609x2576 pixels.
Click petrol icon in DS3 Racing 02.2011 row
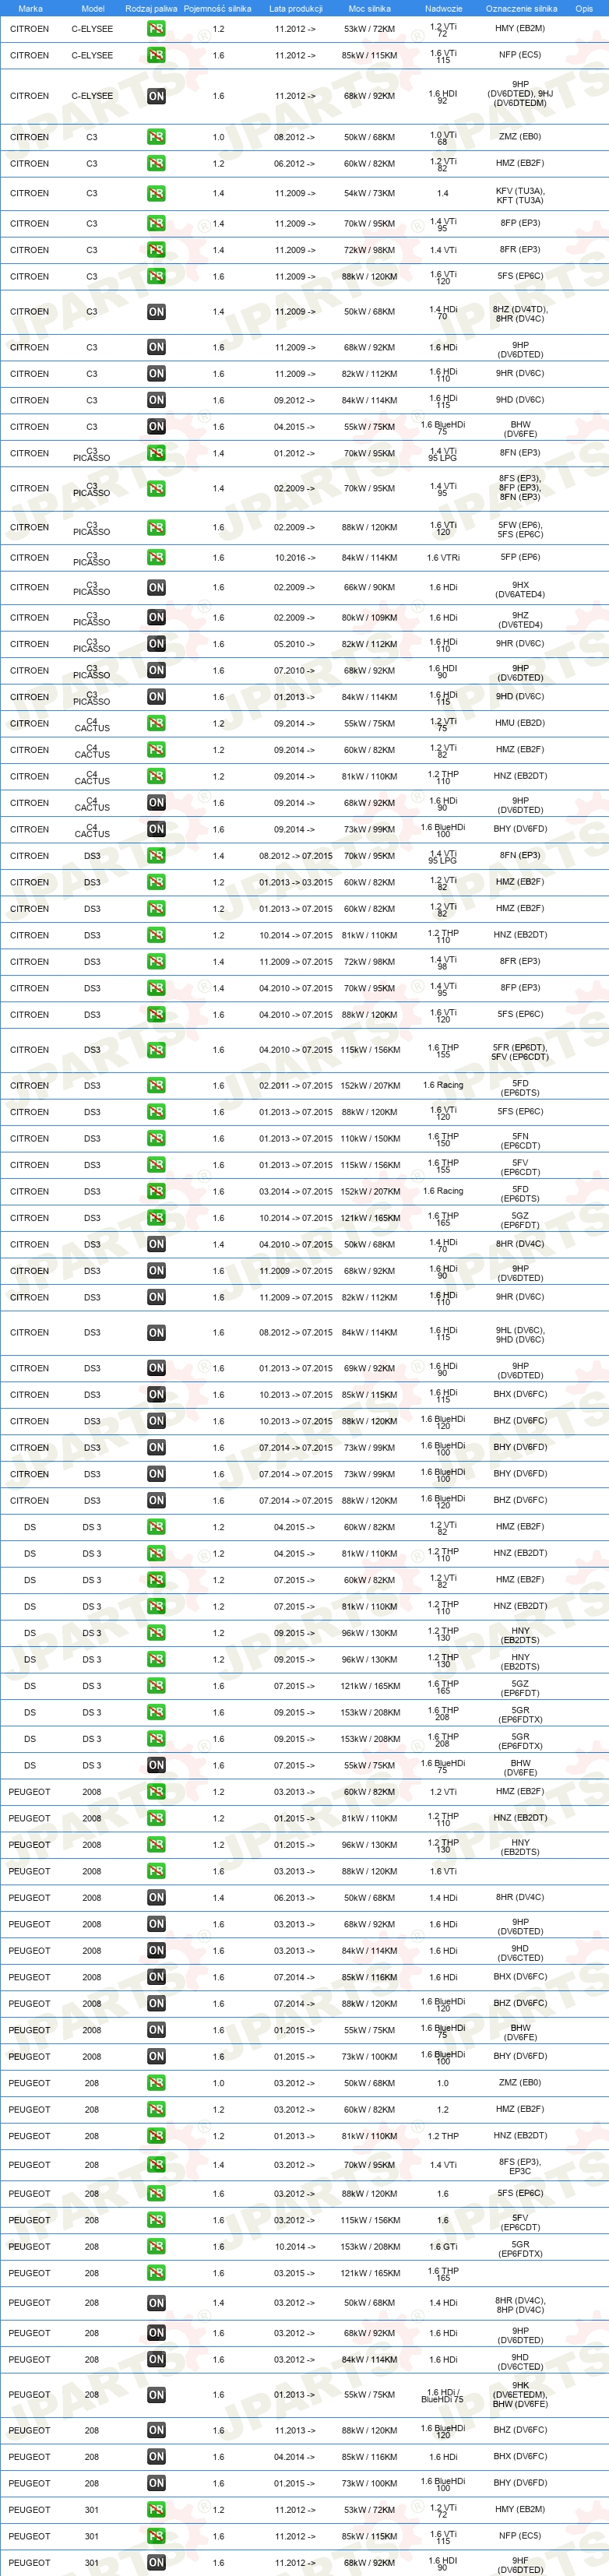(156, 1085)
